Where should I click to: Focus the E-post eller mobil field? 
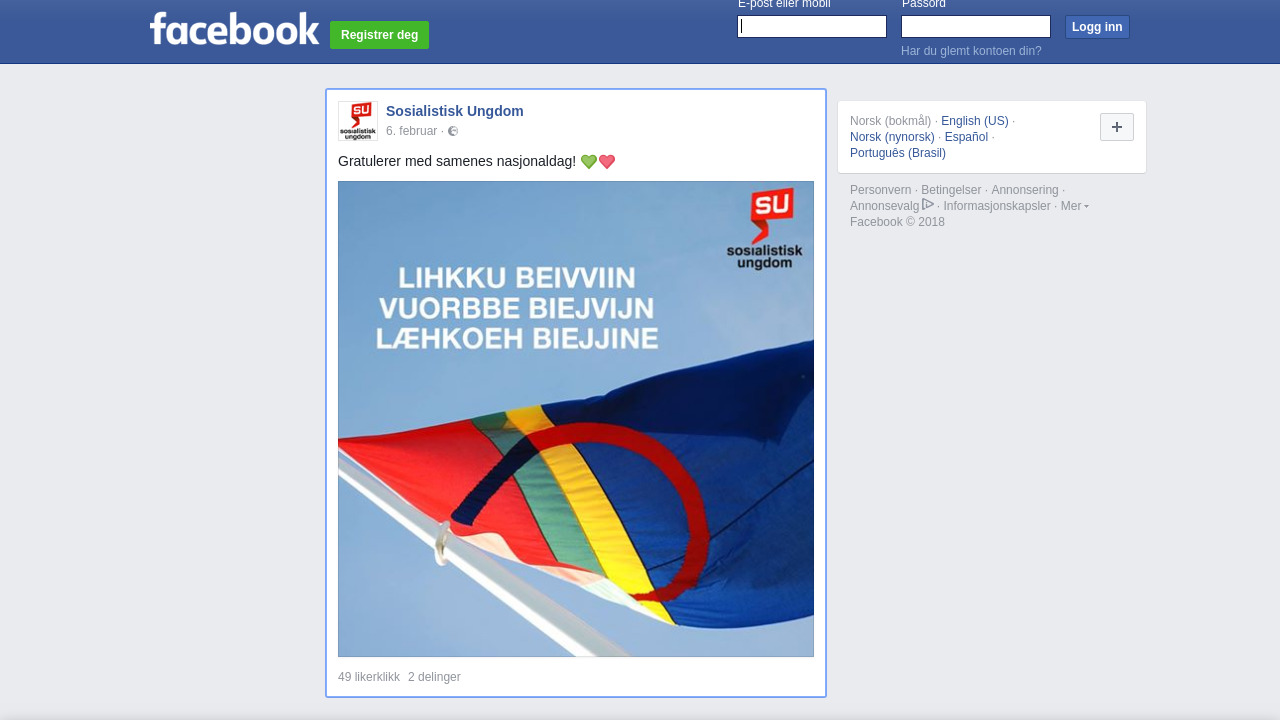pyautogui.click(x=812, y=27)
